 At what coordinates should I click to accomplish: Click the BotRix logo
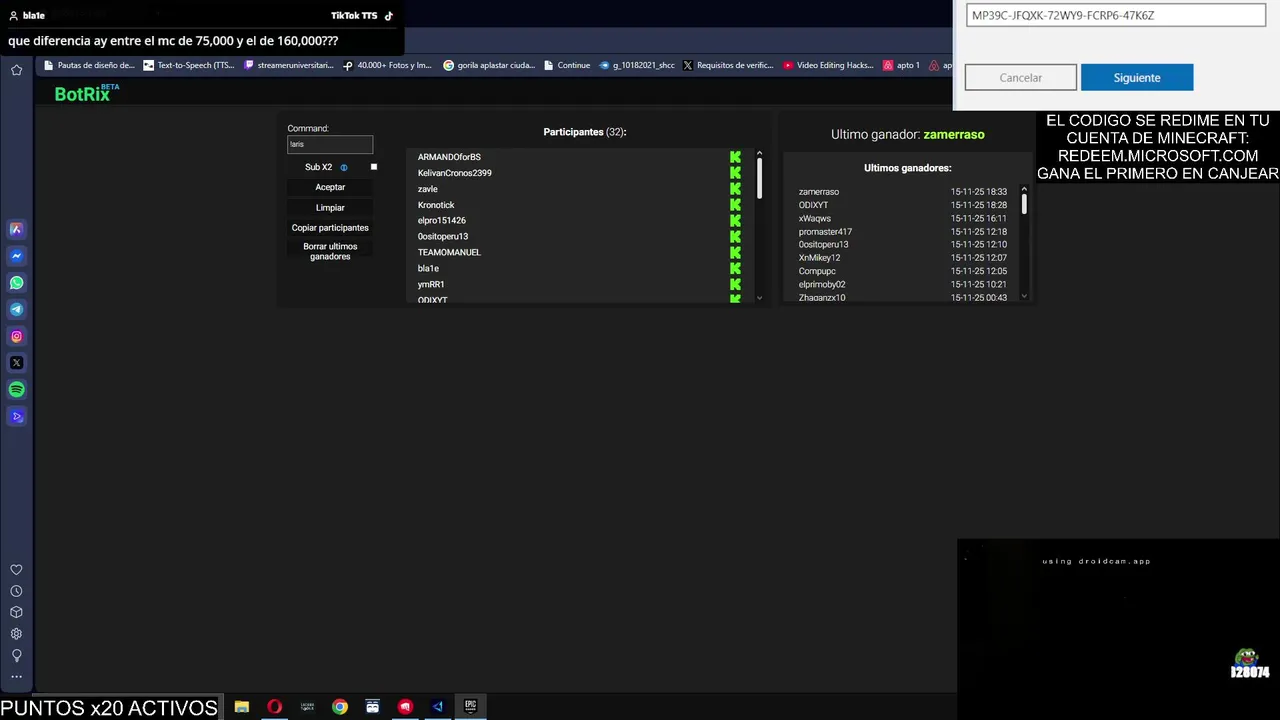coord(86,93)
